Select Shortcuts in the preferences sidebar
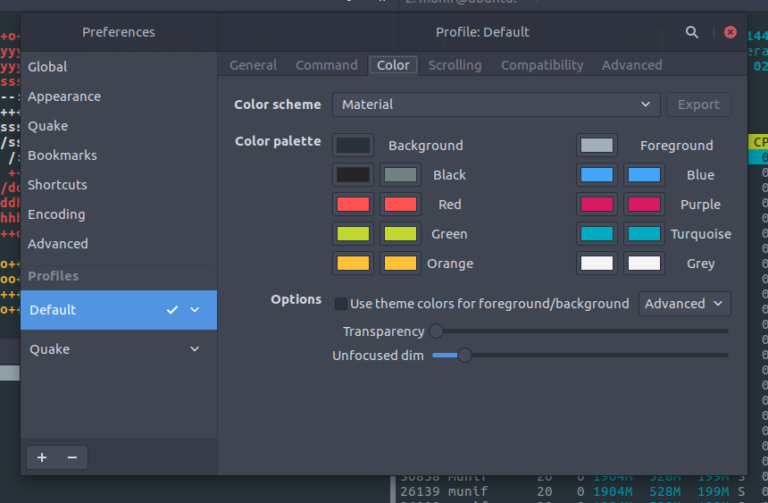The width and height of the screenshot is (768, 503). (57, 185)
